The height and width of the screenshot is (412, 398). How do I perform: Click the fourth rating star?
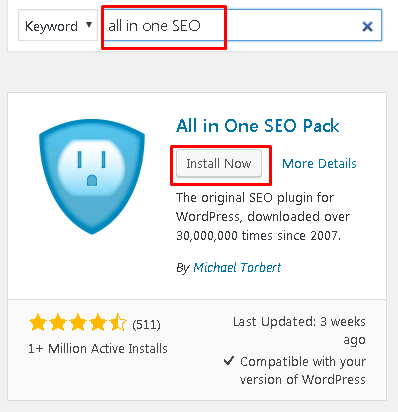[x=98, y=322]
